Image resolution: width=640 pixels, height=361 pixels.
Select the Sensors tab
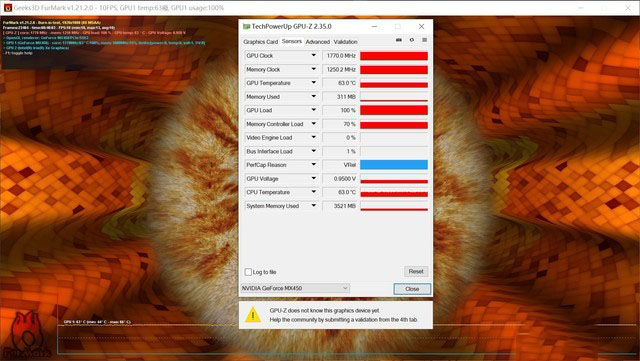pos(291,41)
